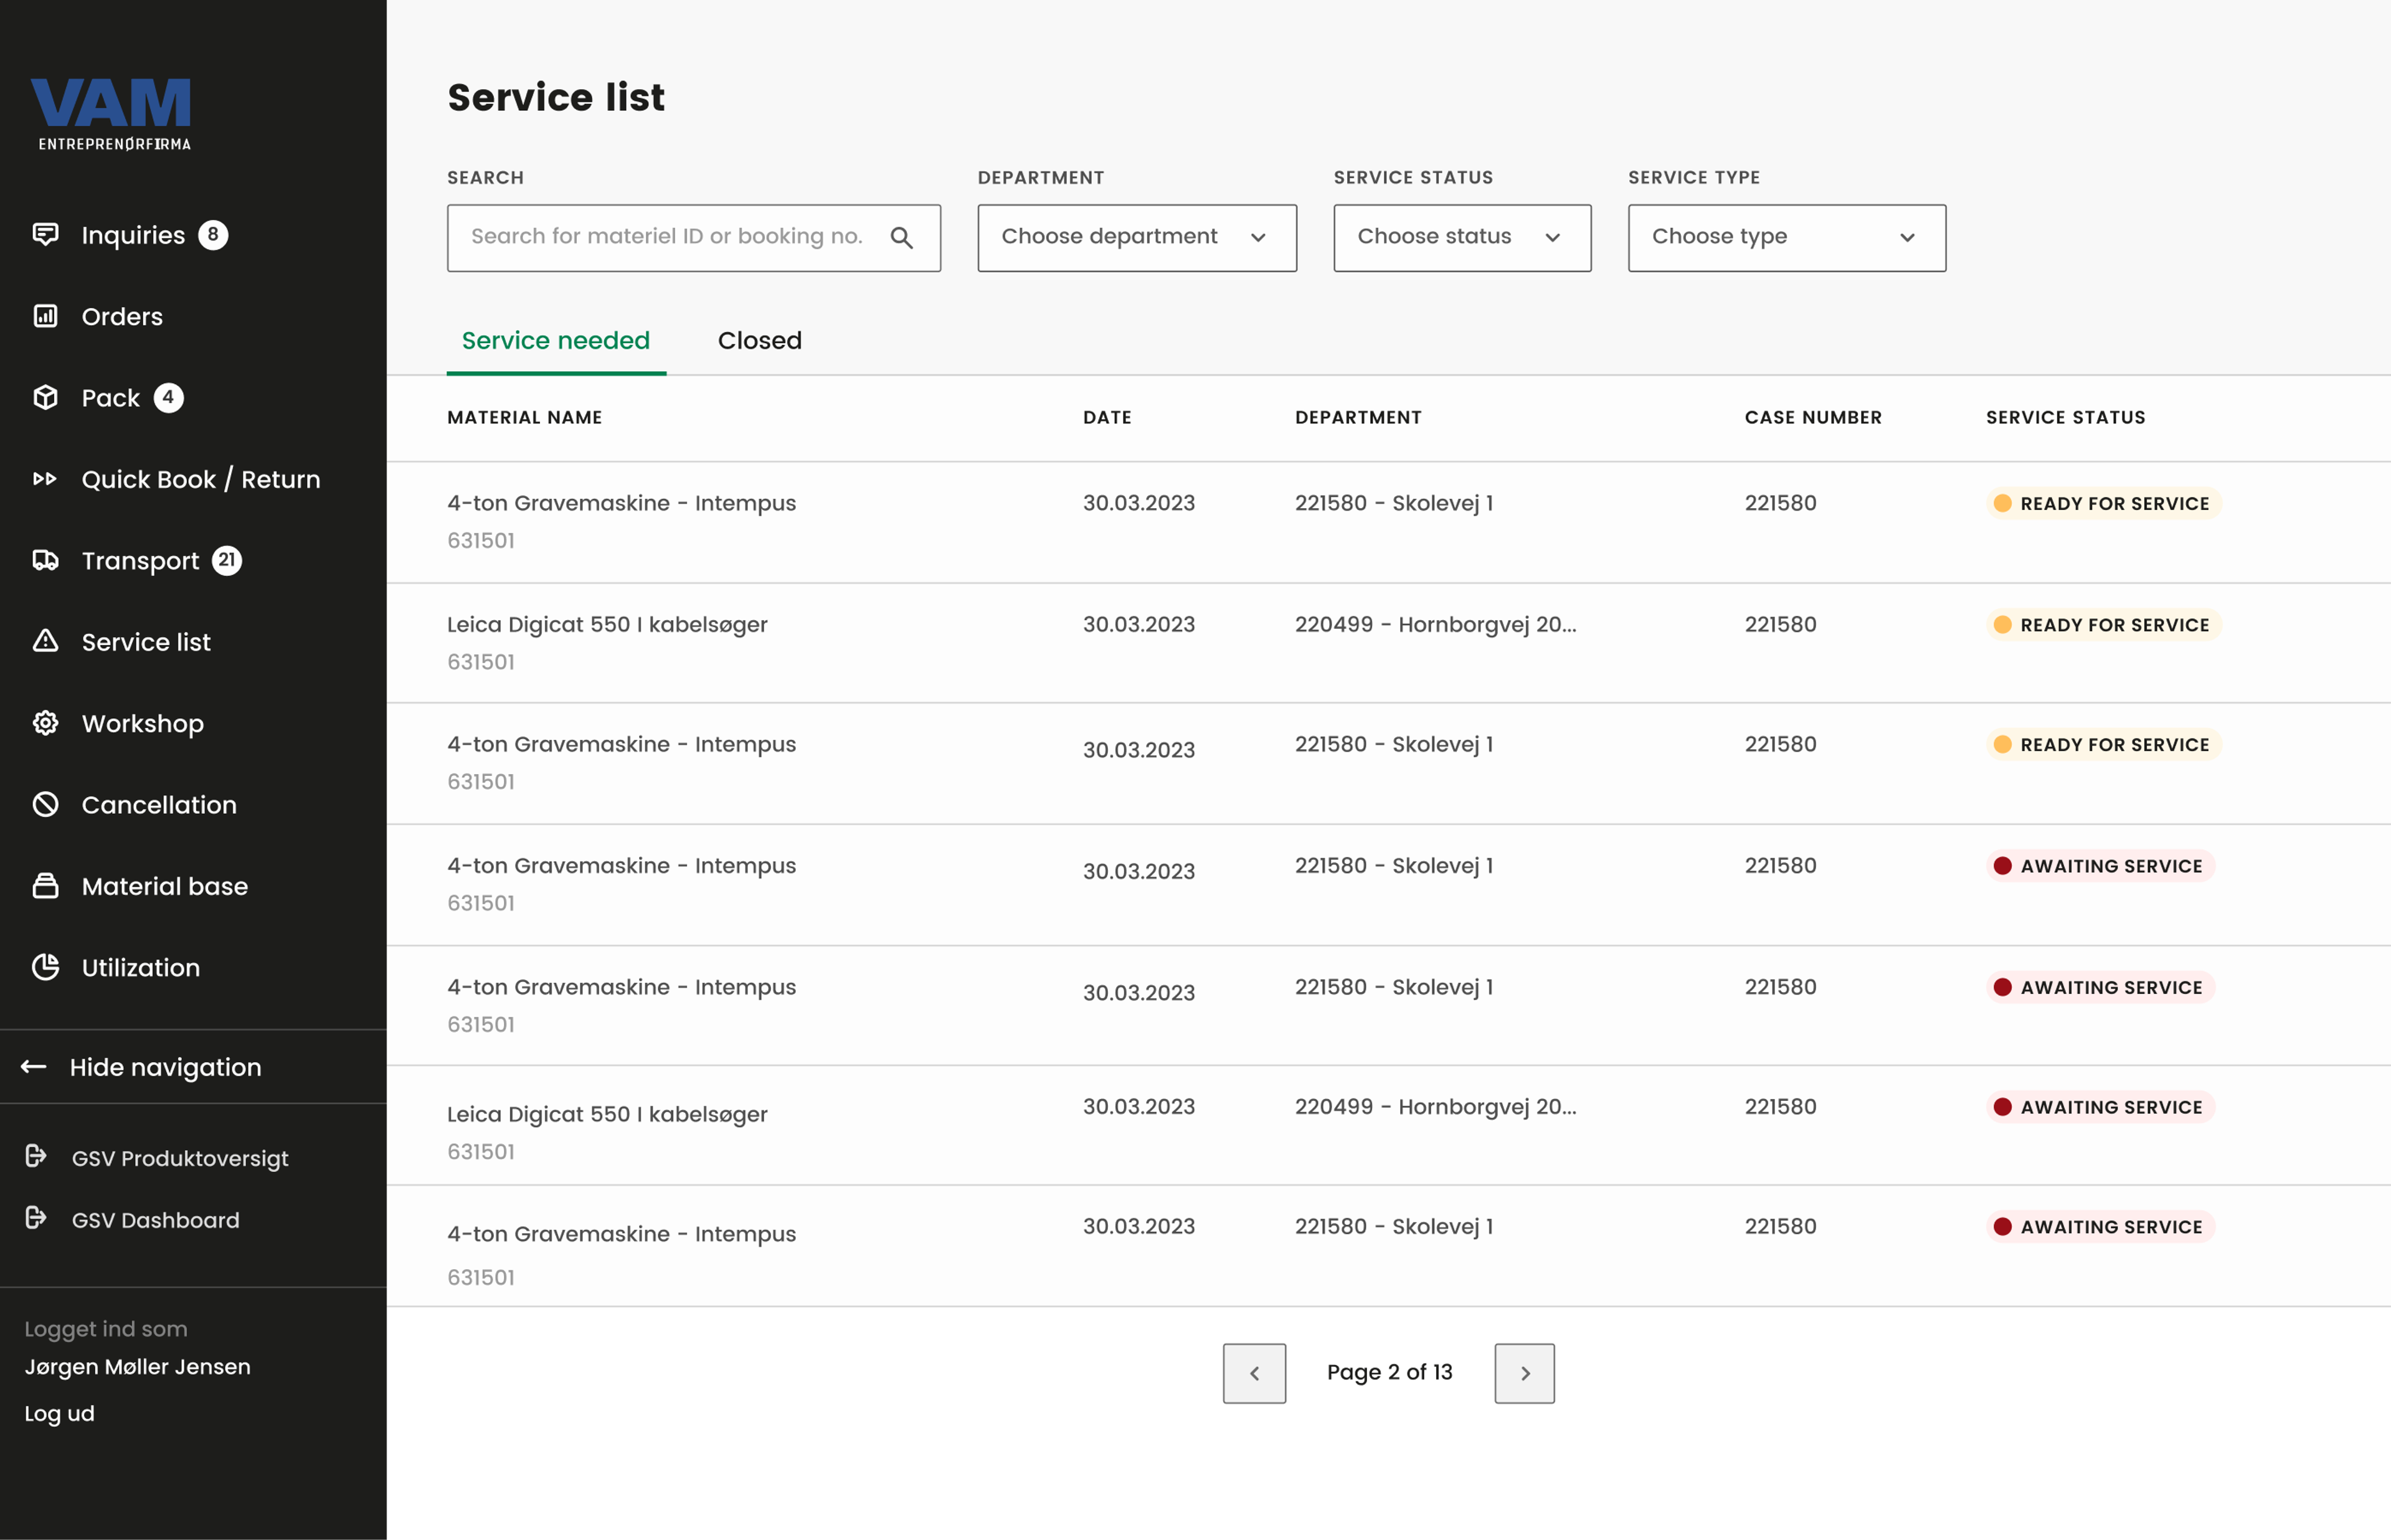Select the Date column header
The image size is (2391, 1540).
[x=1107, y=418]
